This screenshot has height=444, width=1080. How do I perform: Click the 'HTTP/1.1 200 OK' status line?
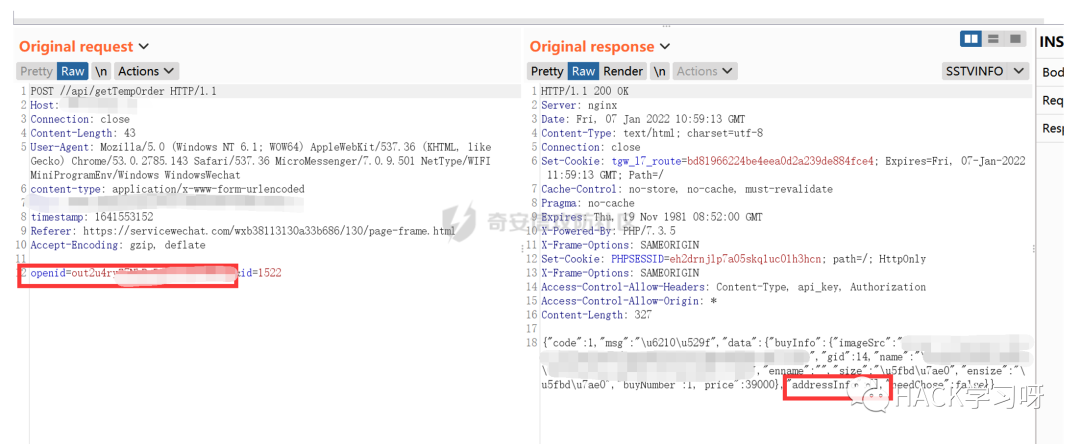pos(585,92)
